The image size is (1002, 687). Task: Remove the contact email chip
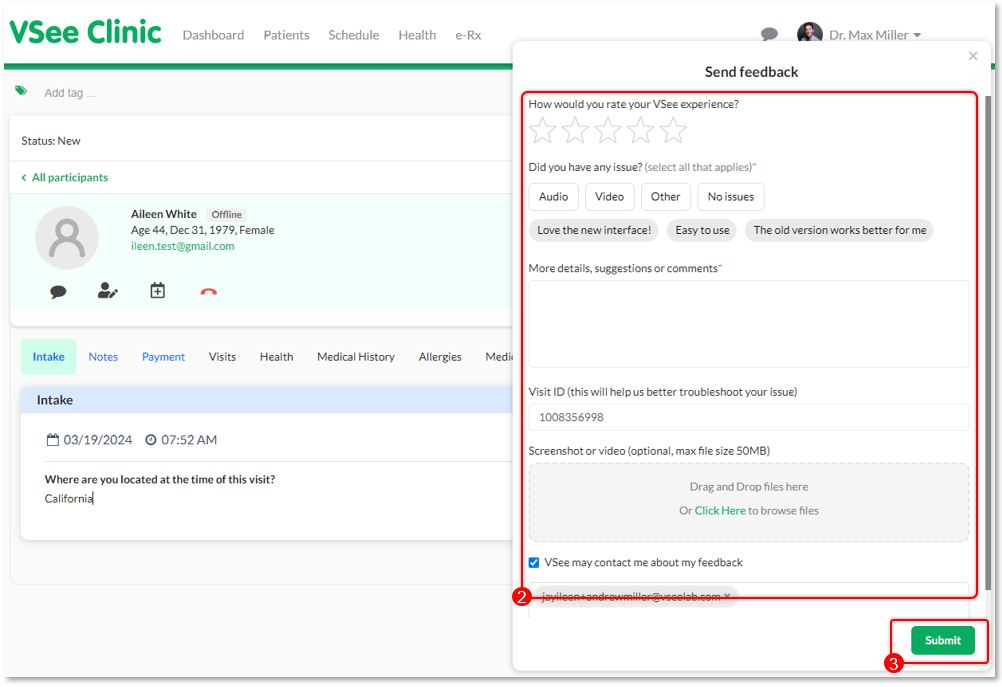pos(727,596)
